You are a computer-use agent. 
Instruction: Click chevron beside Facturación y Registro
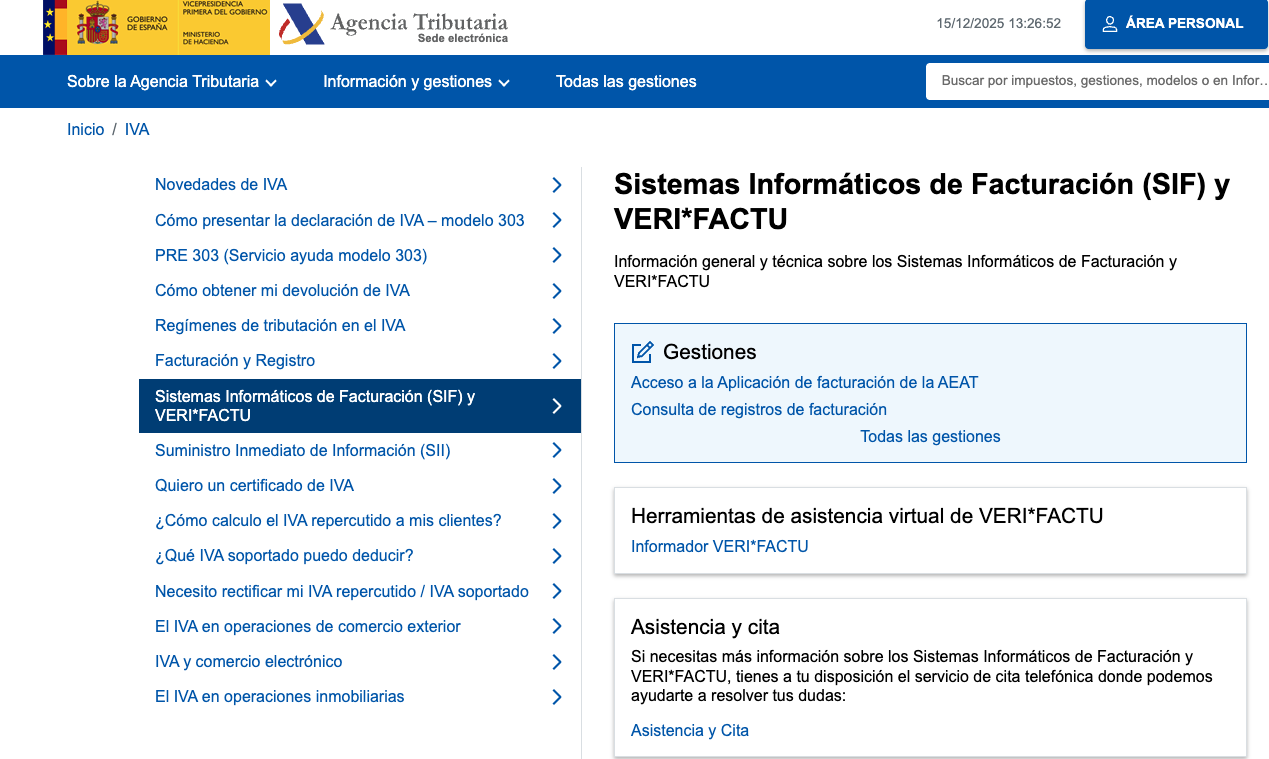(557, 361)
